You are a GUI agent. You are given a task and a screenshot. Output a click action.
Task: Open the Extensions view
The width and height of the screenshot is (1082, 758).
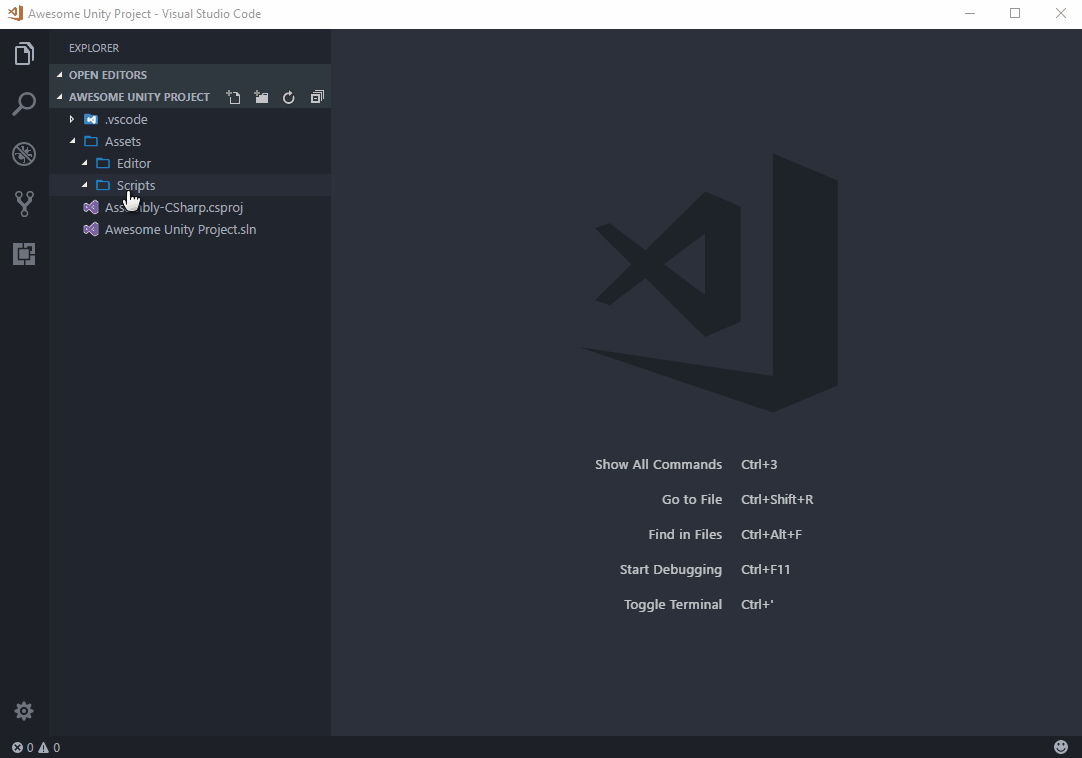tap(24, 254)
